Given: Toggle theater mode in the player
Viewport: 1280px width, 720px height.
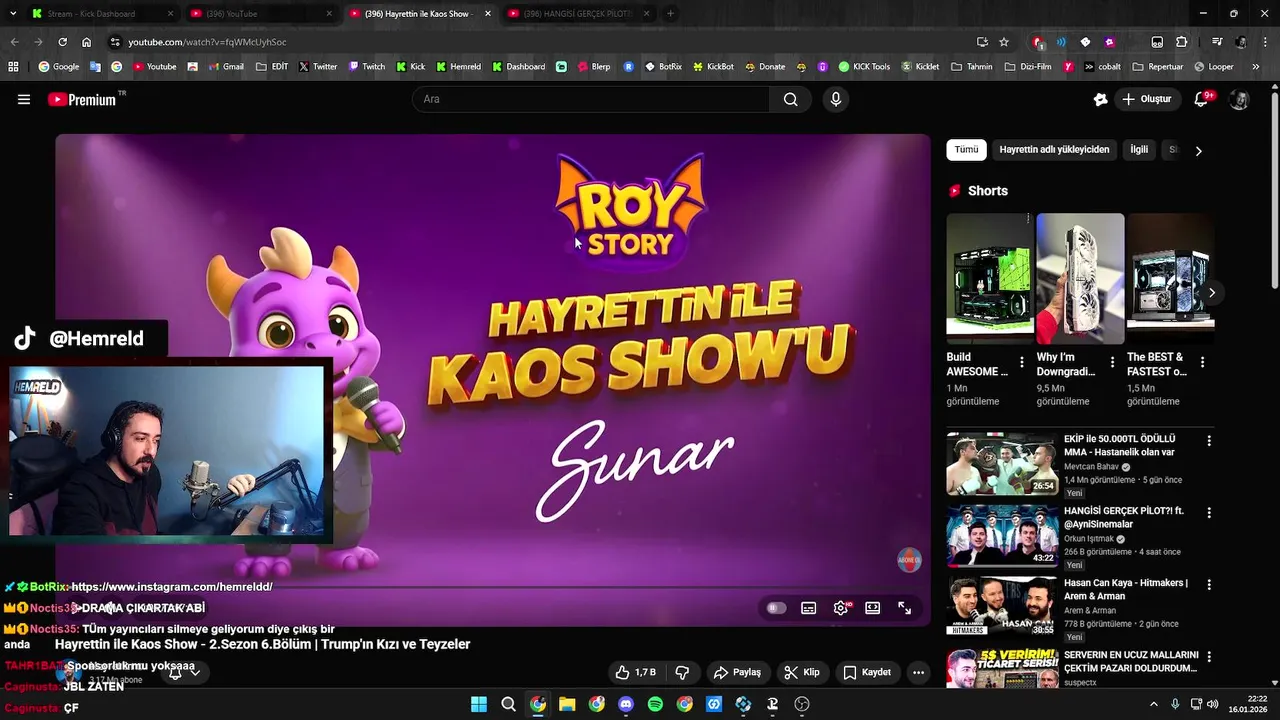Looking at the screenshot, I should tap(873, 608).
